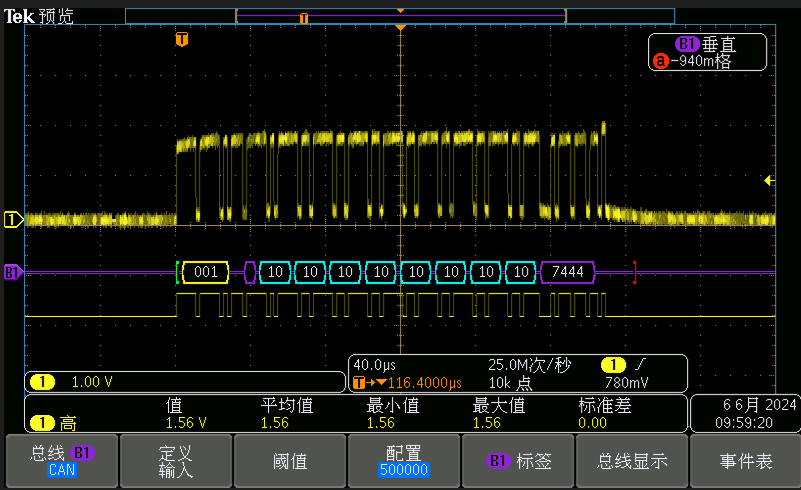Viewport: 801px width, 490px height.
Task: Click the T marker in the record overview bar
Action: tap(304, 18)
